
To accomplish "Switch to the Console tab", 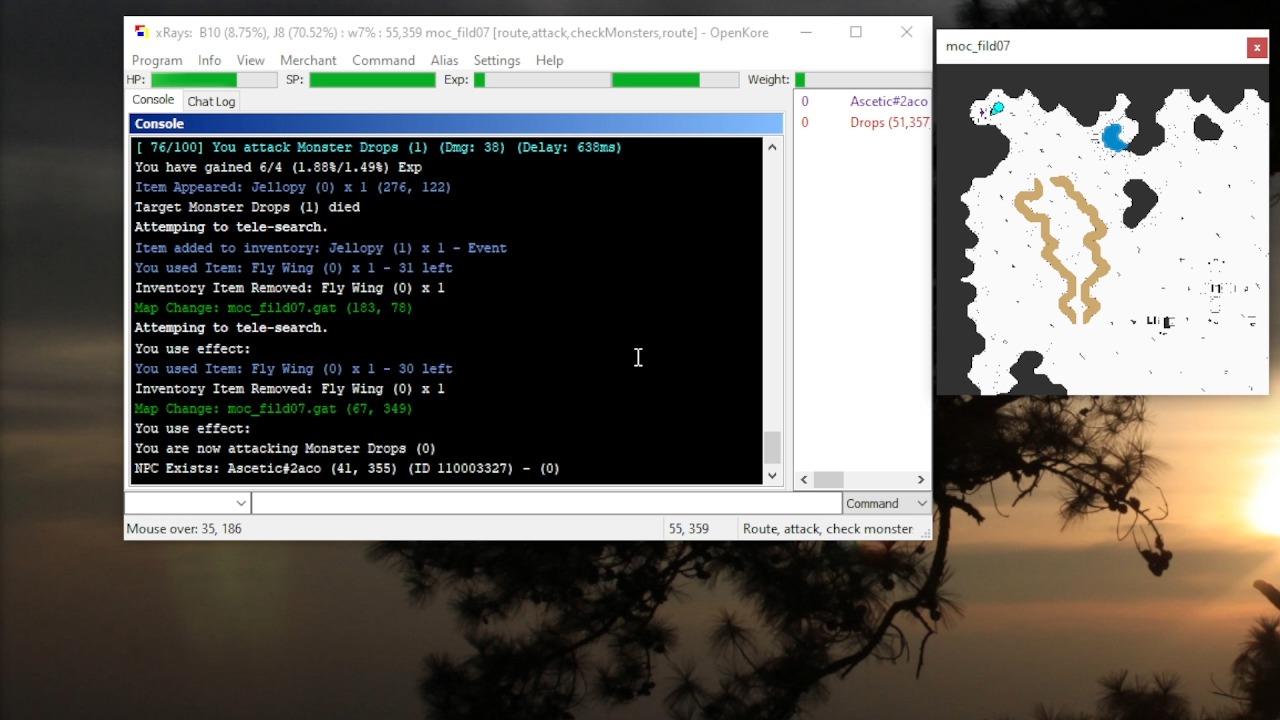I will point(153,100).
